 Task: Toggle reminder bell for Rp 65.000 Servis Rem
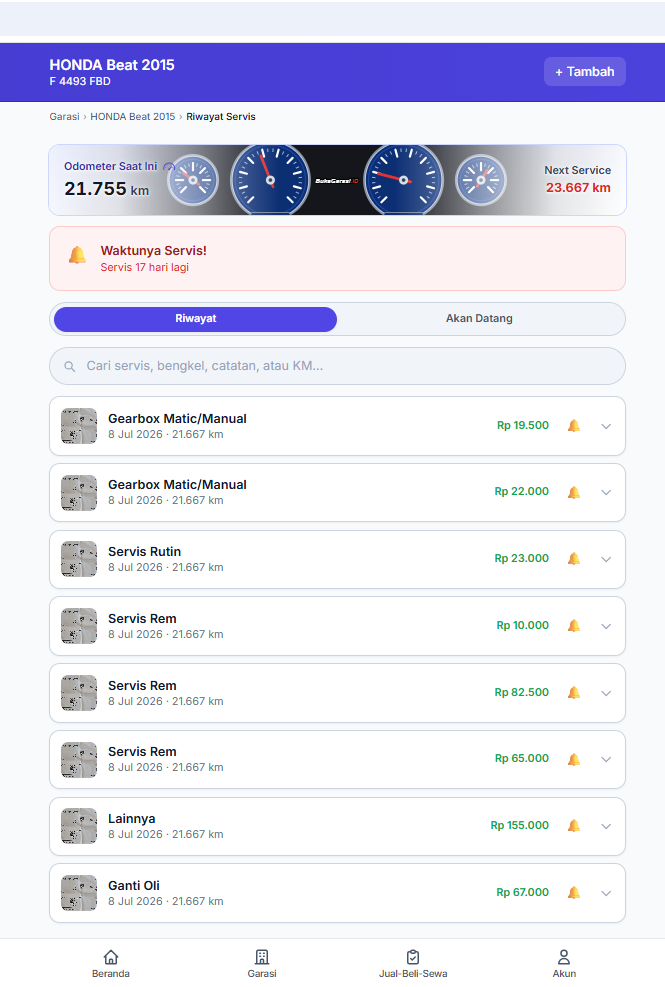click(x=574, y=759)
